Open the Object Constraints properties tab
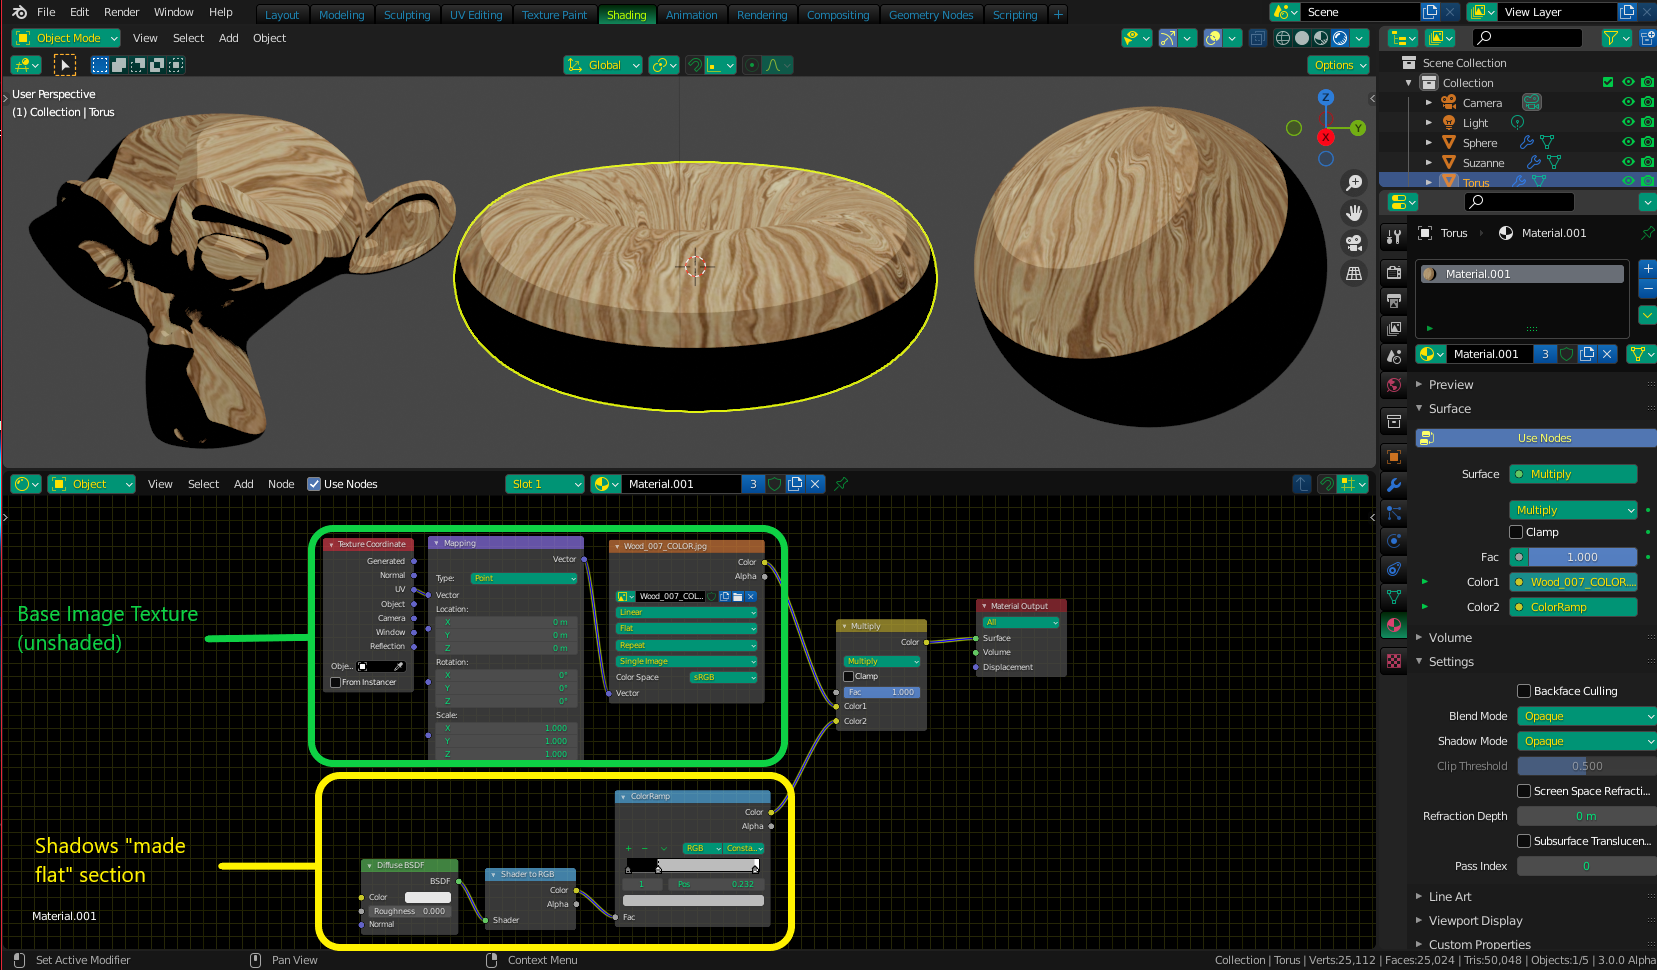 [x=1394, y=569]
